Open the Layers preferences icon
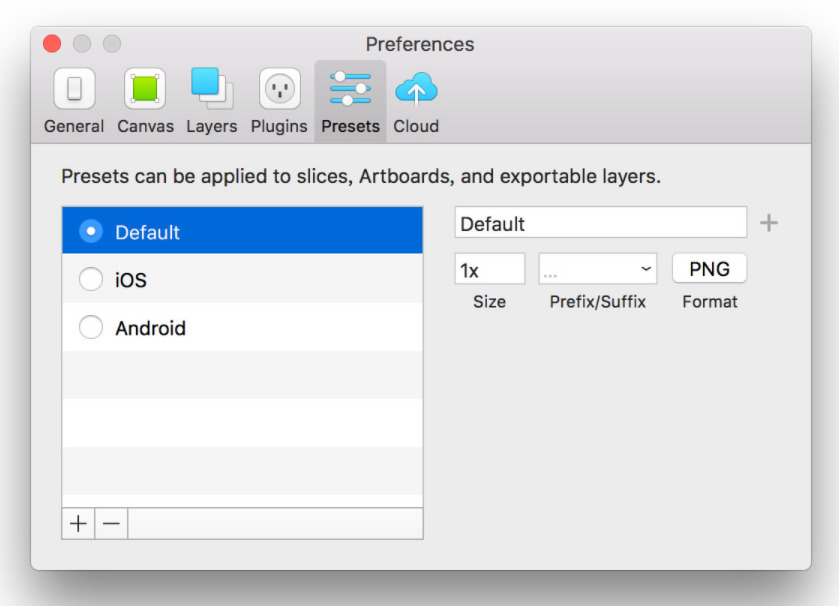 tap(212, 88)
